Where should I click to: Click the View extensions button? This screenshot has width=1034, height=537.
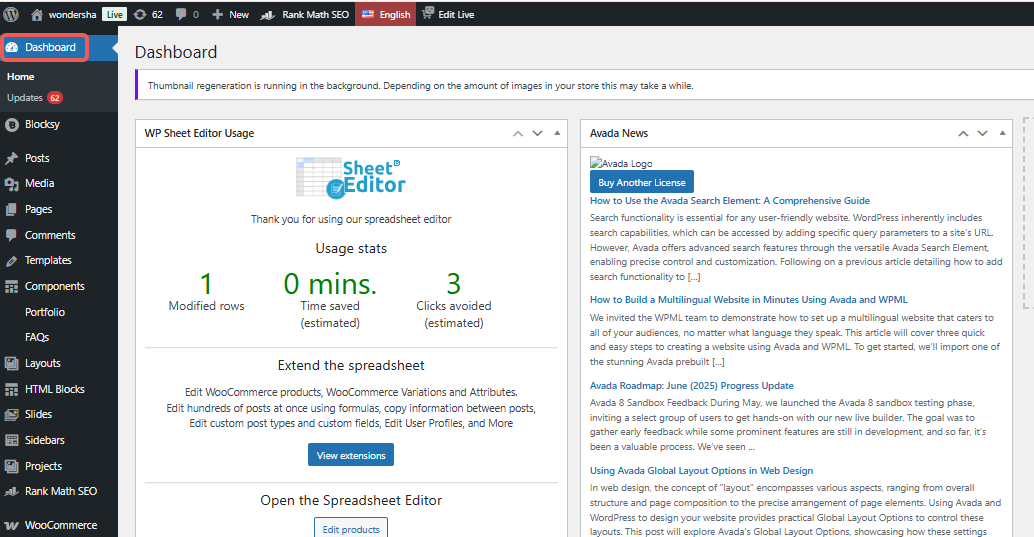click(351, 455)
